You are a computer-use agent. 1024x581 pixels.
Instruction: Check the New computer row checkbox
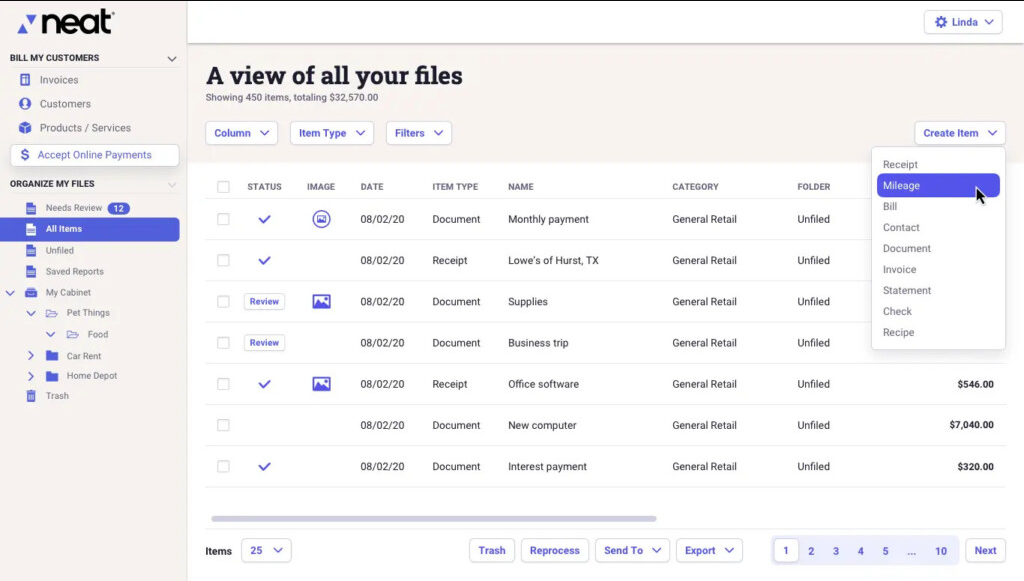(x=223, y=425)
